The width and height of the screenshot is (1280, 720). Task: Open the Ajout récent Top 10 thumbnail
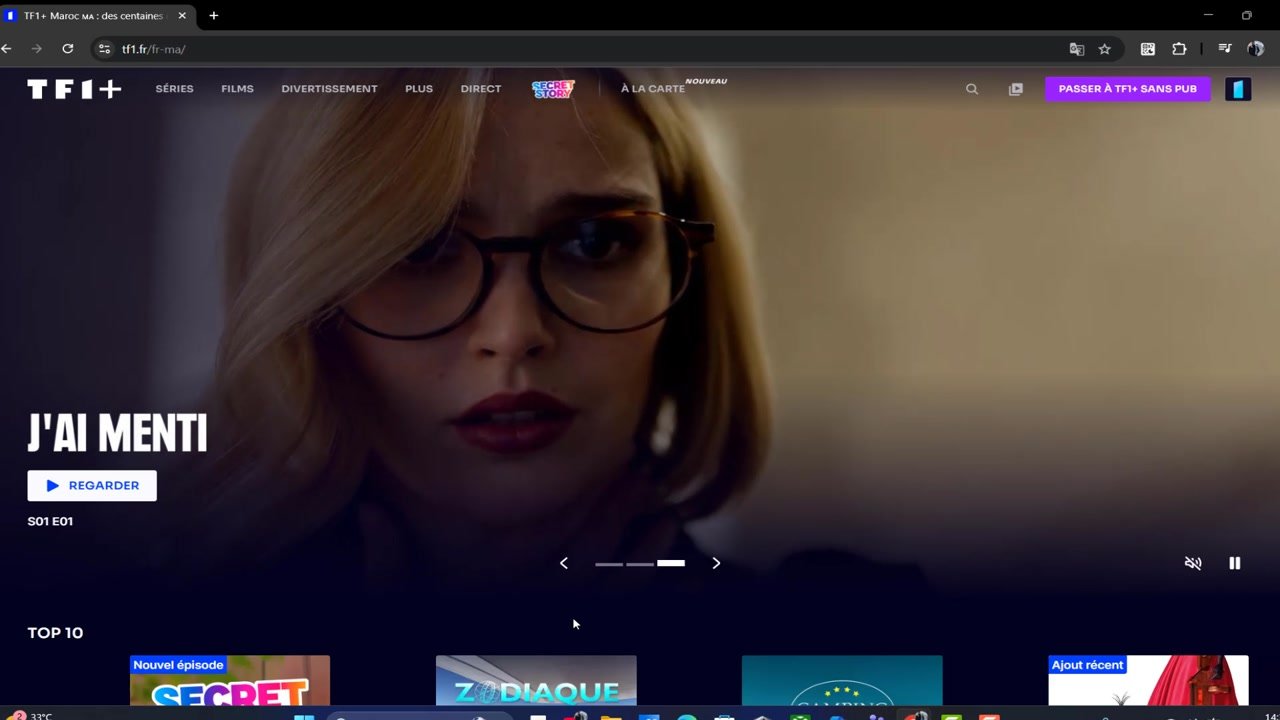(1148, 680)
